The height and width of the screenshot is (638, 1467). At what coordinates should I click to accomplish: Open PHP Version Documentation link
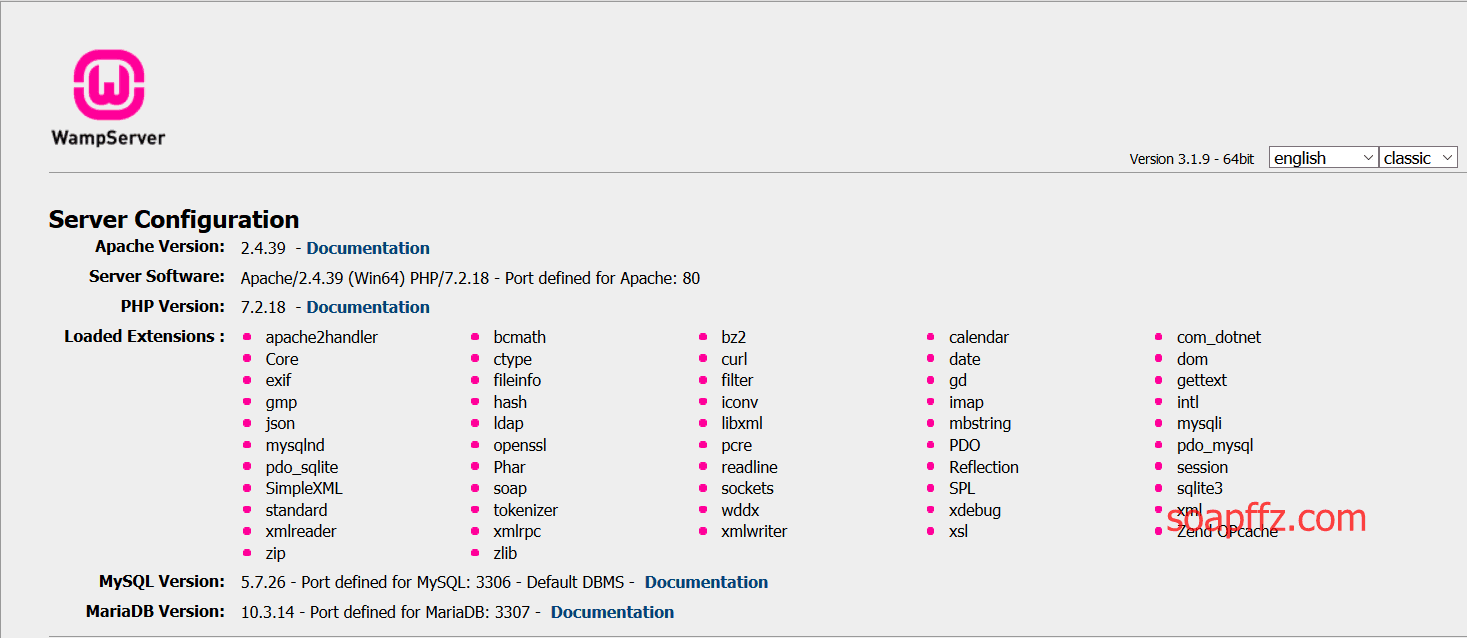pyautogui.click(x=368, y=307)
